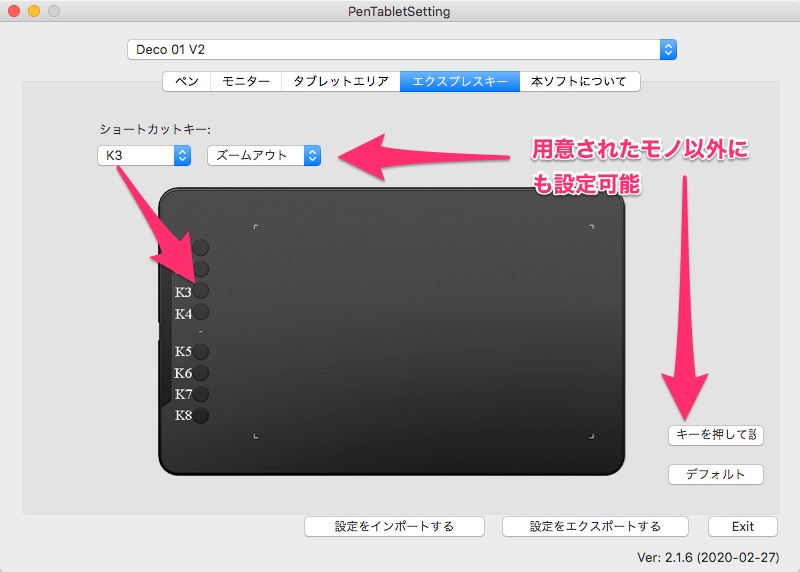Click the K8 express key on tablet
Image resolution: width=800 pixels, height=572 pixels.
pyautogui.click(x=201, y=415)
